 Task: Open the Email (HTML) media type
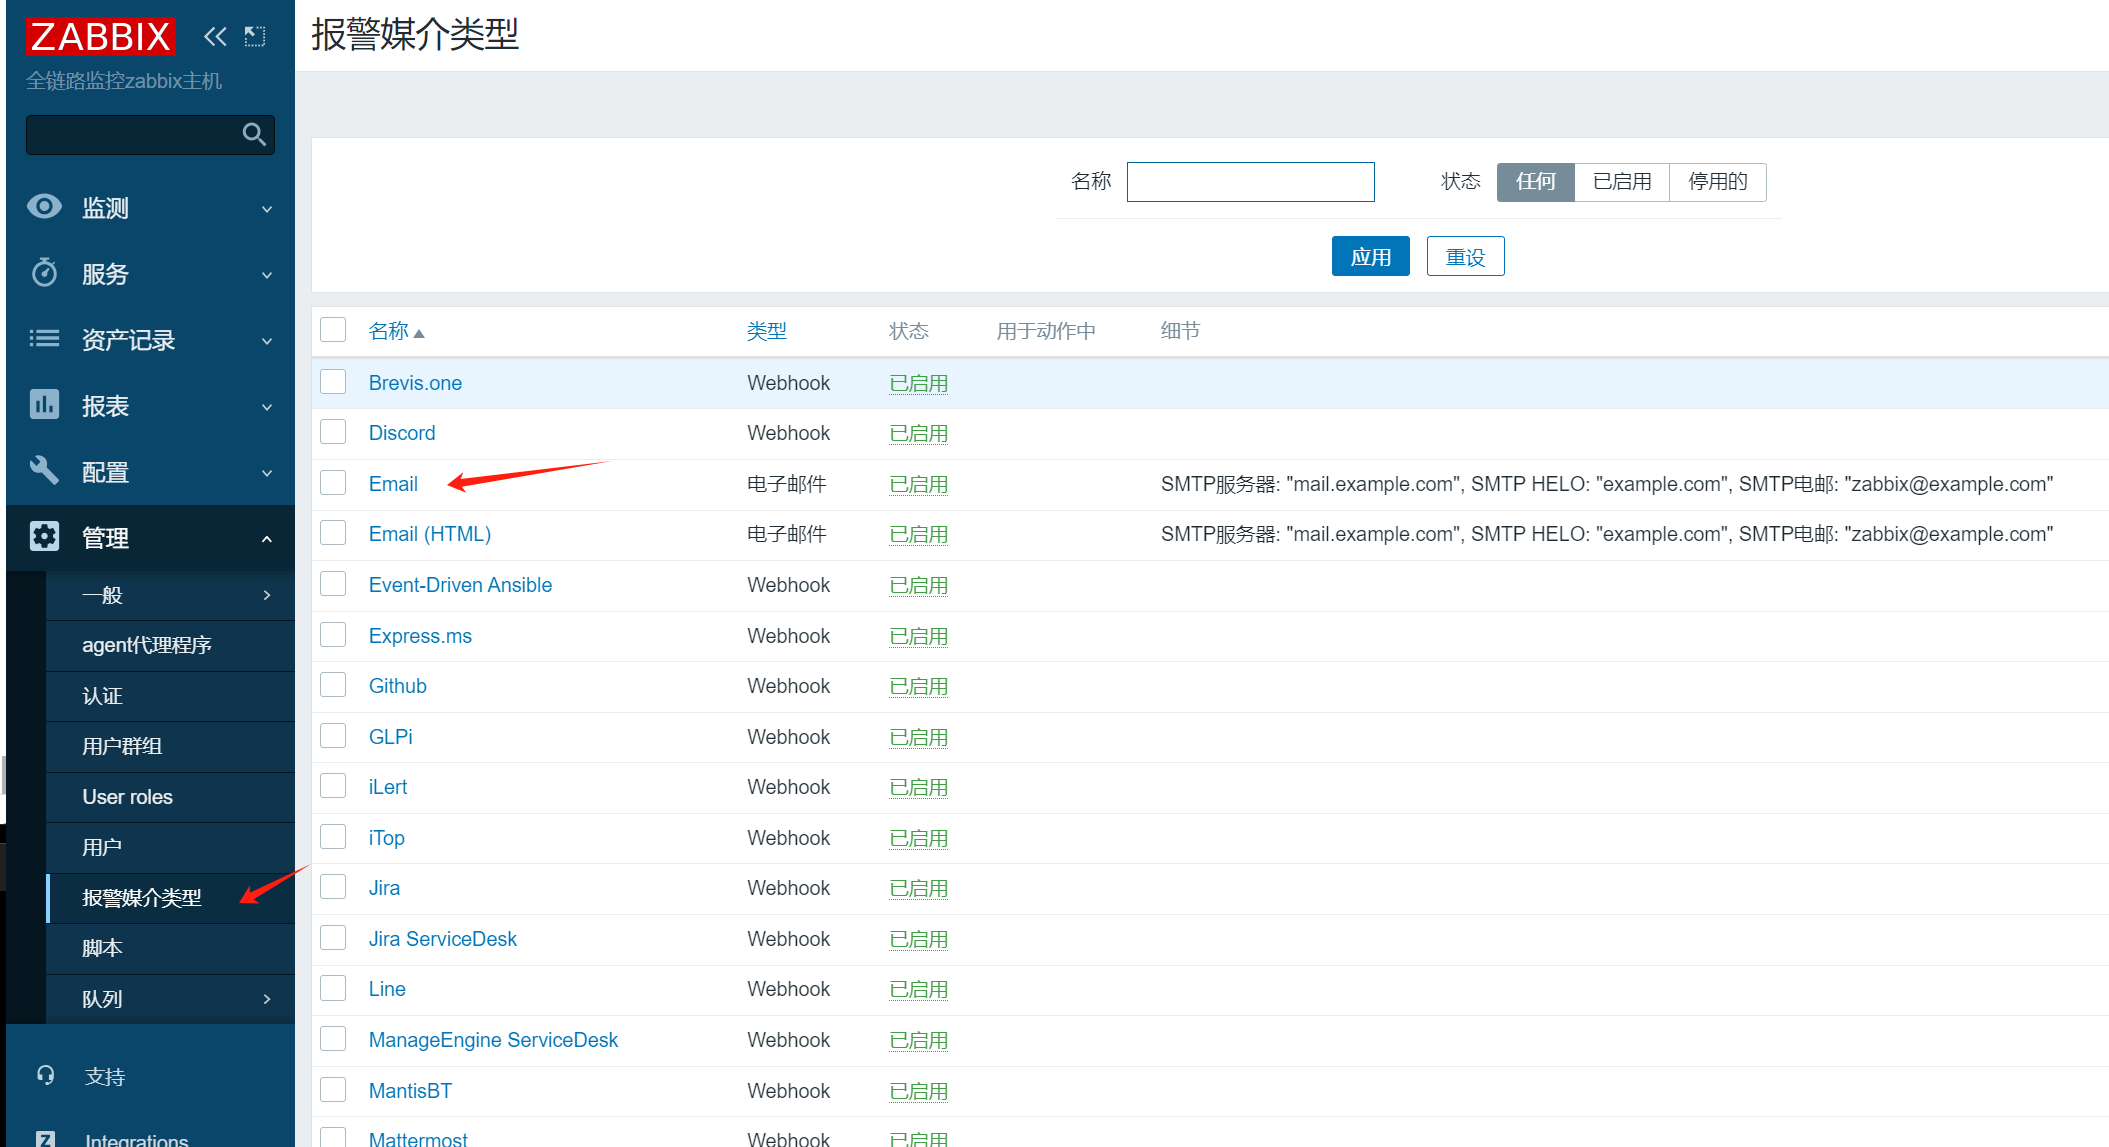coord(430,534)
